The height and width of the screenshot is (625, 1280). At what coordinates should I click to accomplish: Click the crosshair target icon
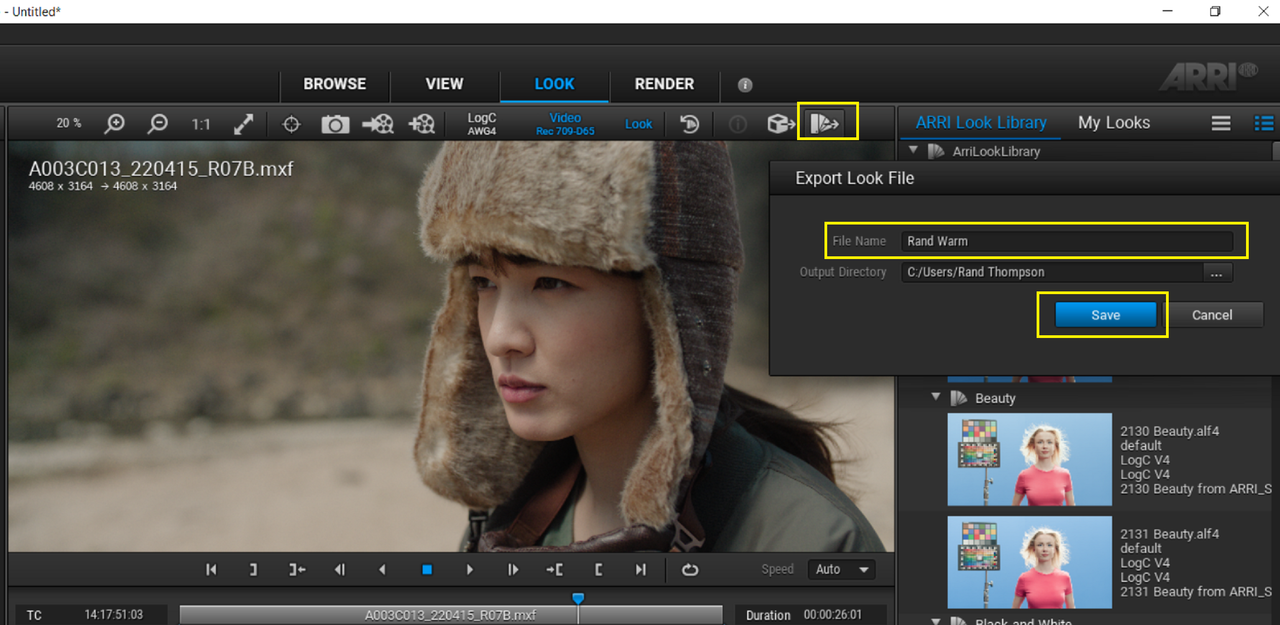[x=291, y=124]
